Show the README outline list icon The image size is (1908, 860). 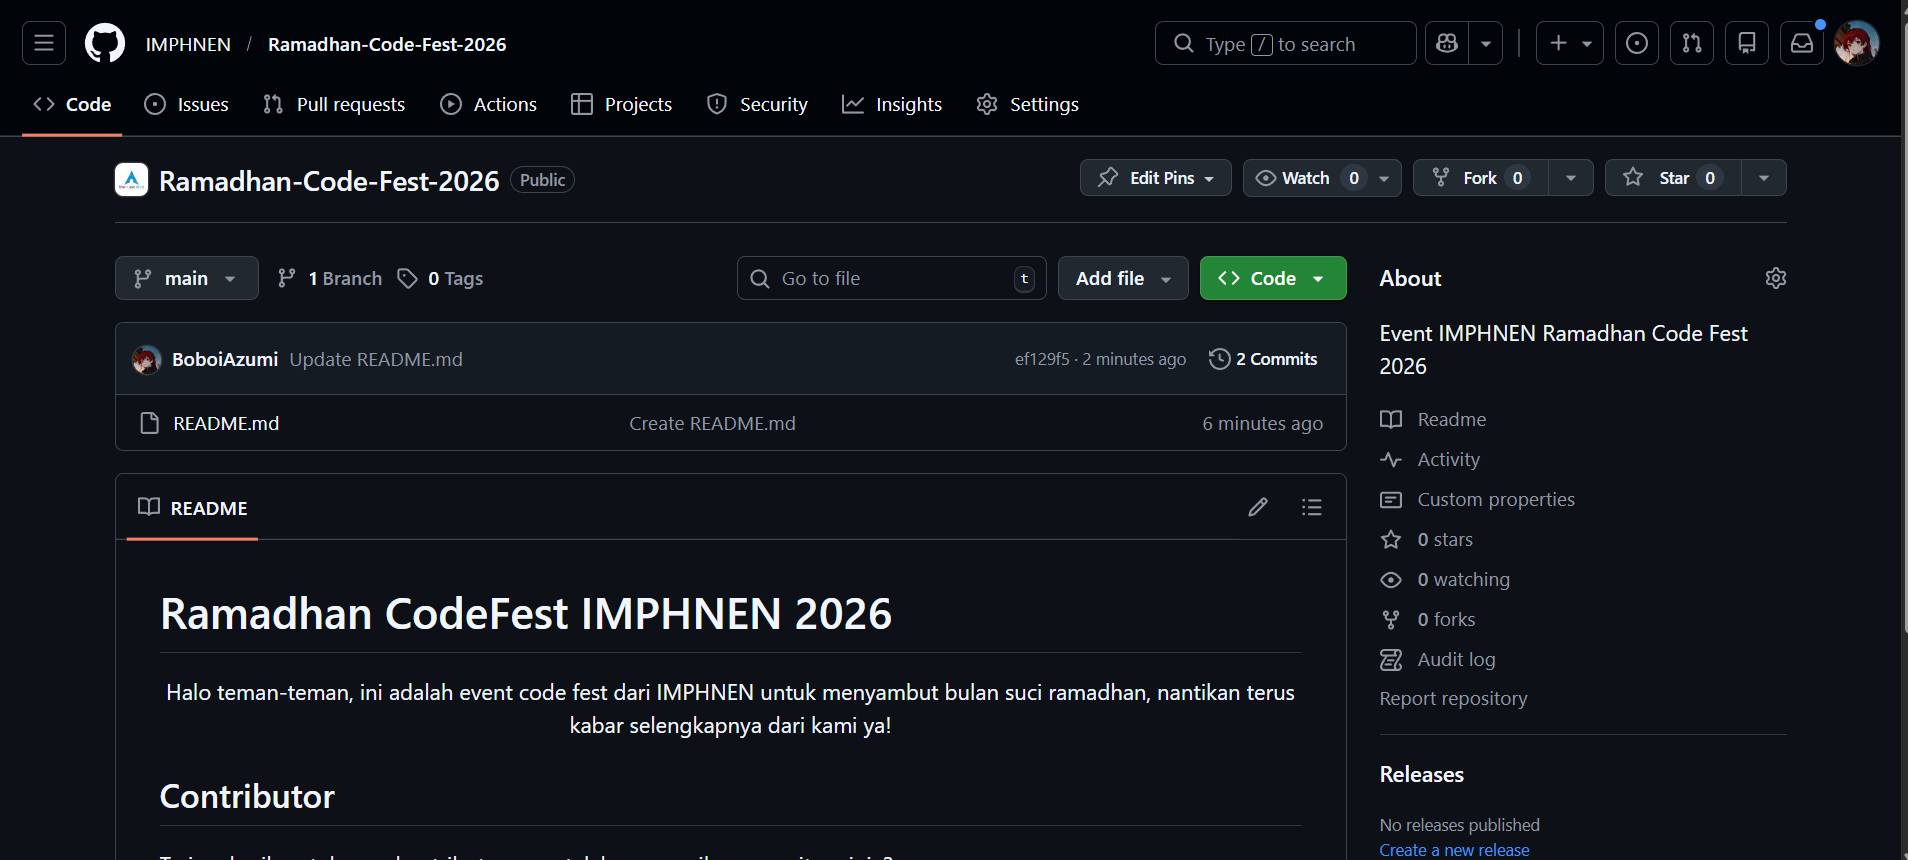(1312, 507)
